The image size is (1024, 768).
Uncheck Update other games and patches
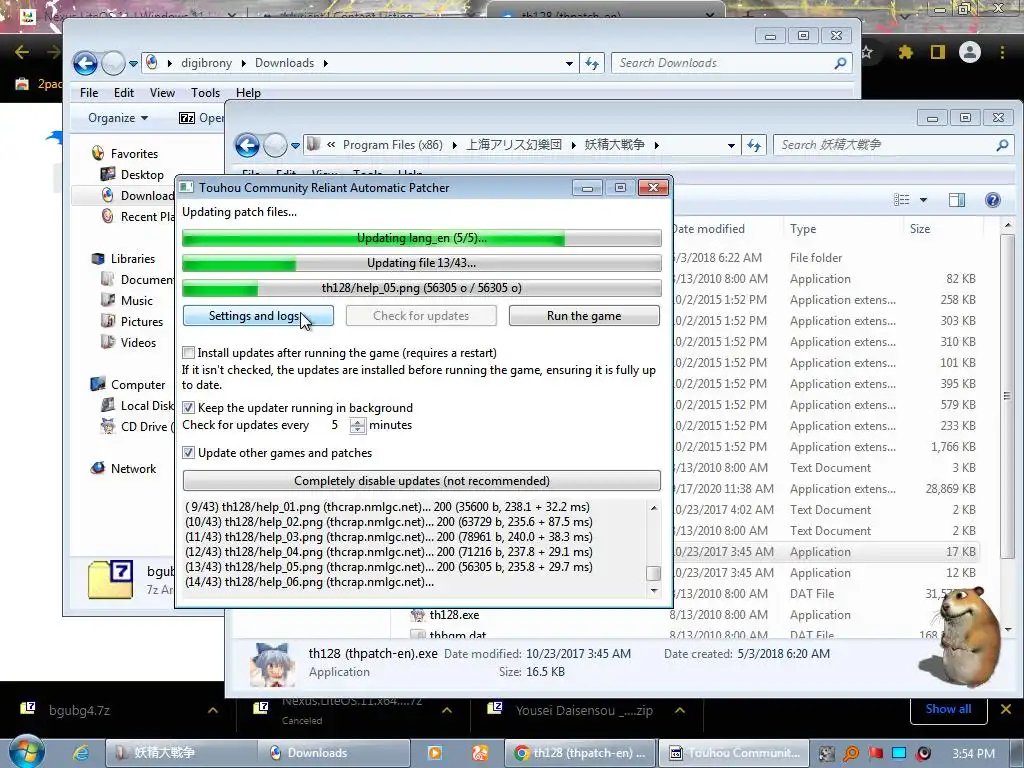point(188,453)
